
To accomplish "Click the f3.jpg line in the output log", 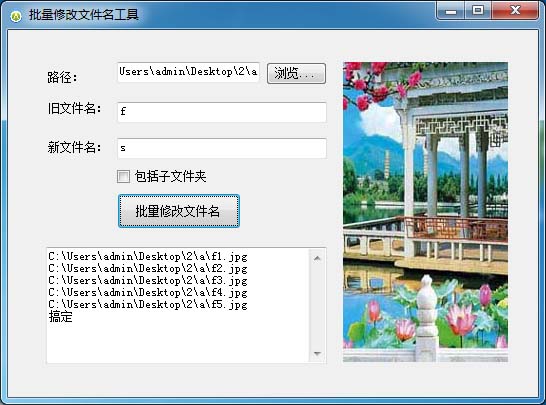I will coord(148,281).
